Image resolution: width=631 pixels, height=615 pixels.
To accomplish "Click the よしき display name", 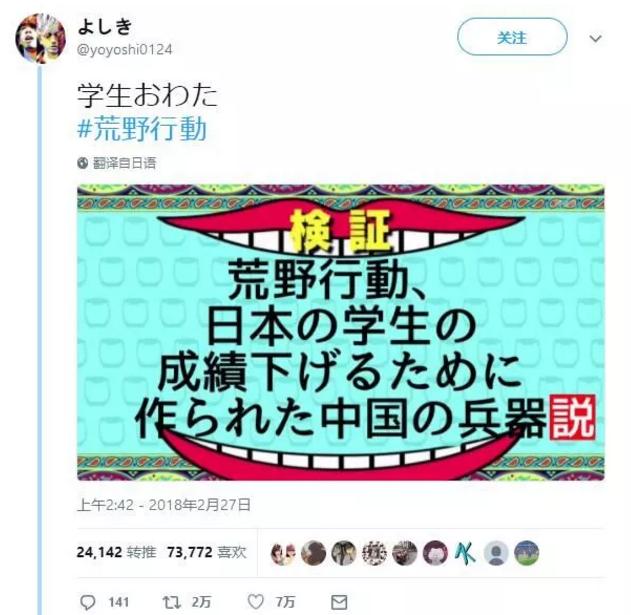I will pos(105,27).
